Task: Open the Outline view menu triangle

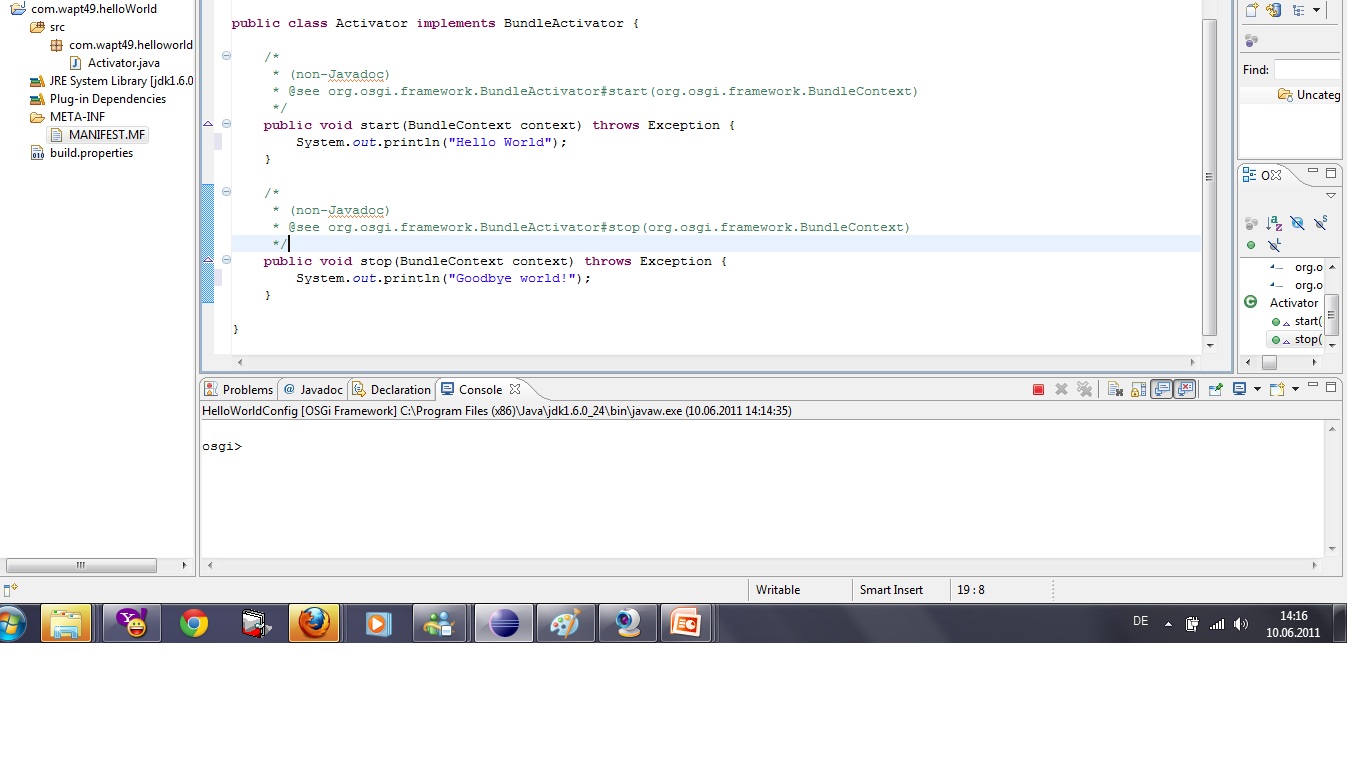Action: [x=1330, y=196]
